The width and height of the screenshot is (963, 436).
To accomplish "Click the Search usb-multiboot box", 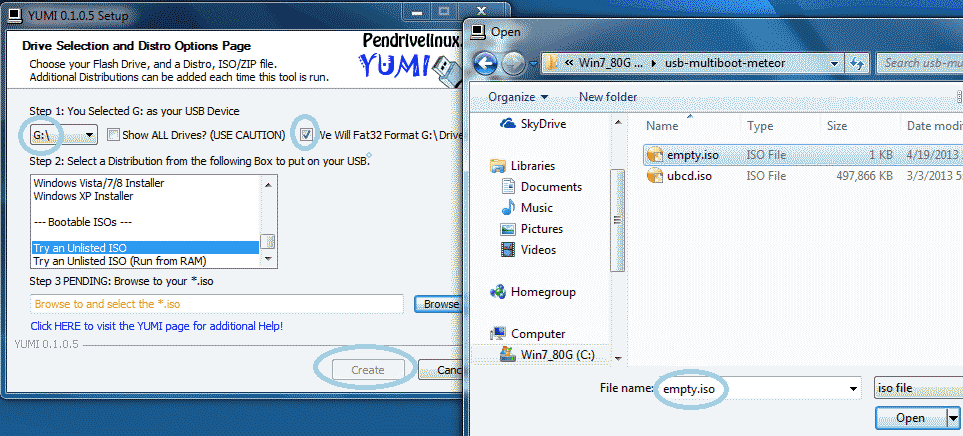I will click(918, 63).
